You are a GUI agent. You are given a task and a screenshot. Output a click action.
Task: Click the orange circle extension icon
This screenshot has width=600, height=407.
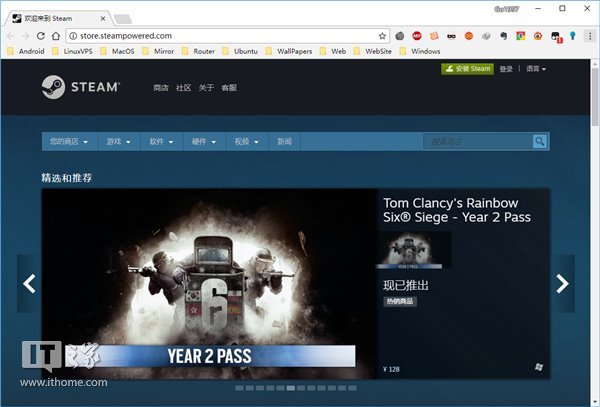[469, 36]
